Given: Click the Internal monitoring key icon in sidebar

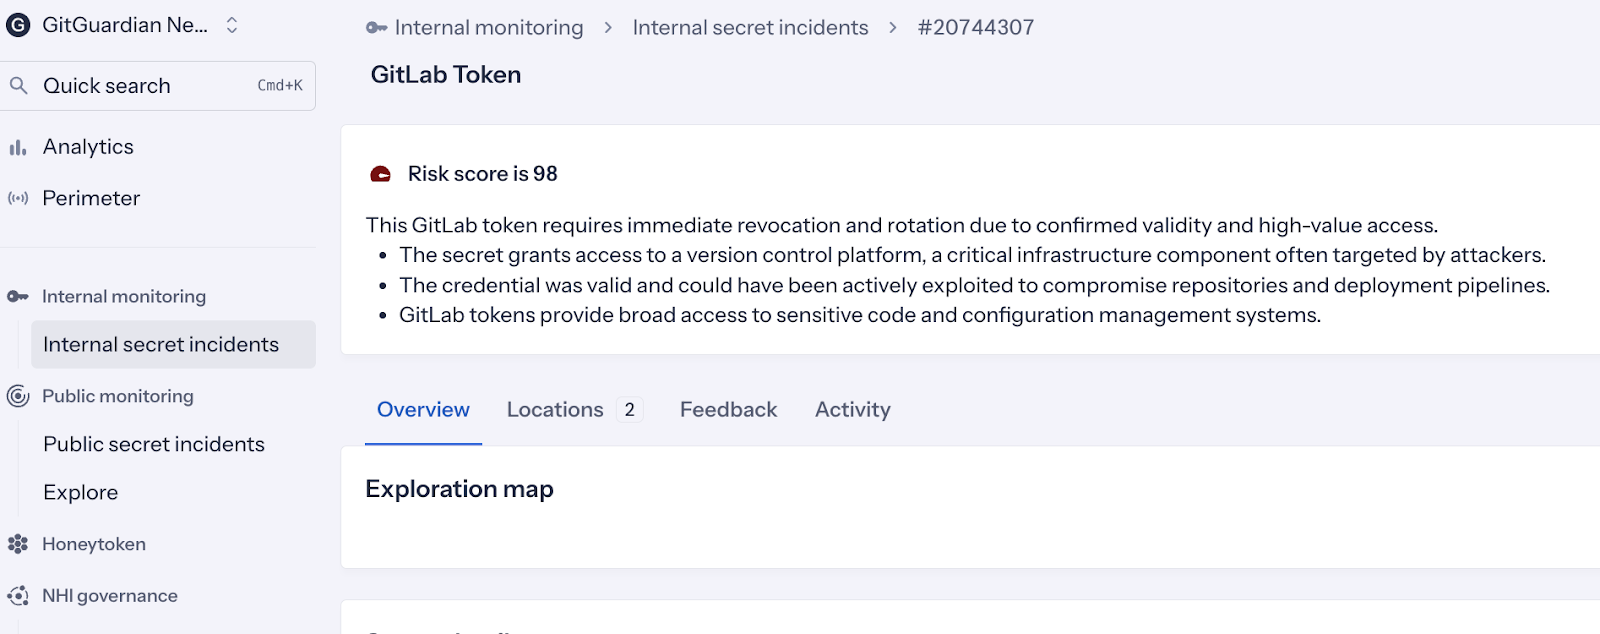Looking at the screenshot, I should 18,296.
